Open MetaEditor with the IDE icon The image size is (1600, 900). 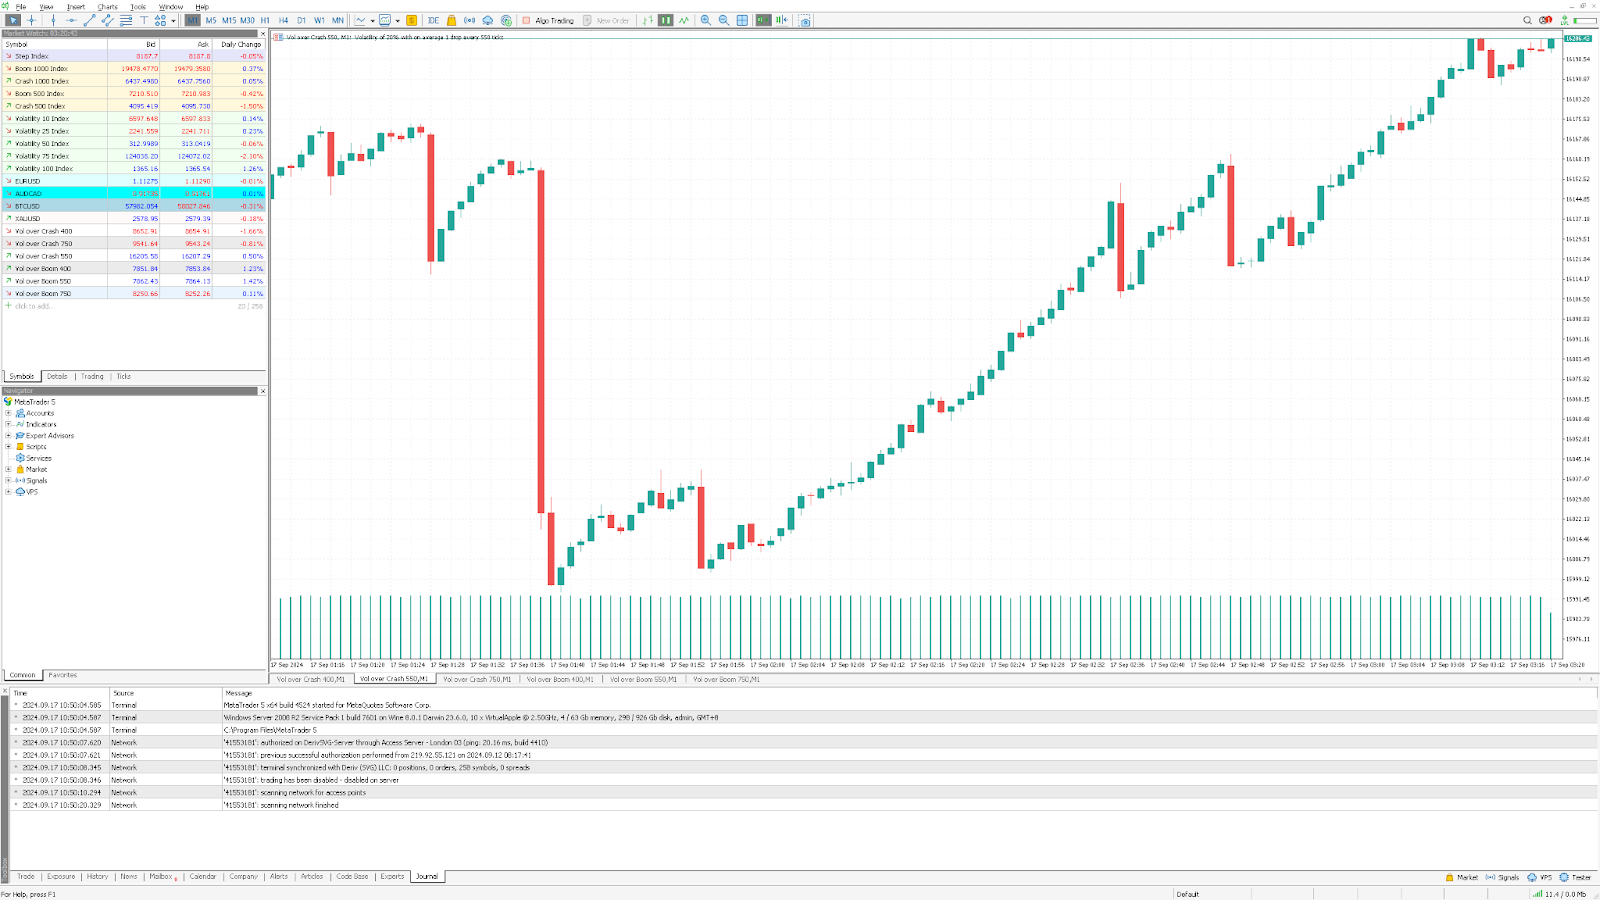pyautogui.click(x=433, y=20)
